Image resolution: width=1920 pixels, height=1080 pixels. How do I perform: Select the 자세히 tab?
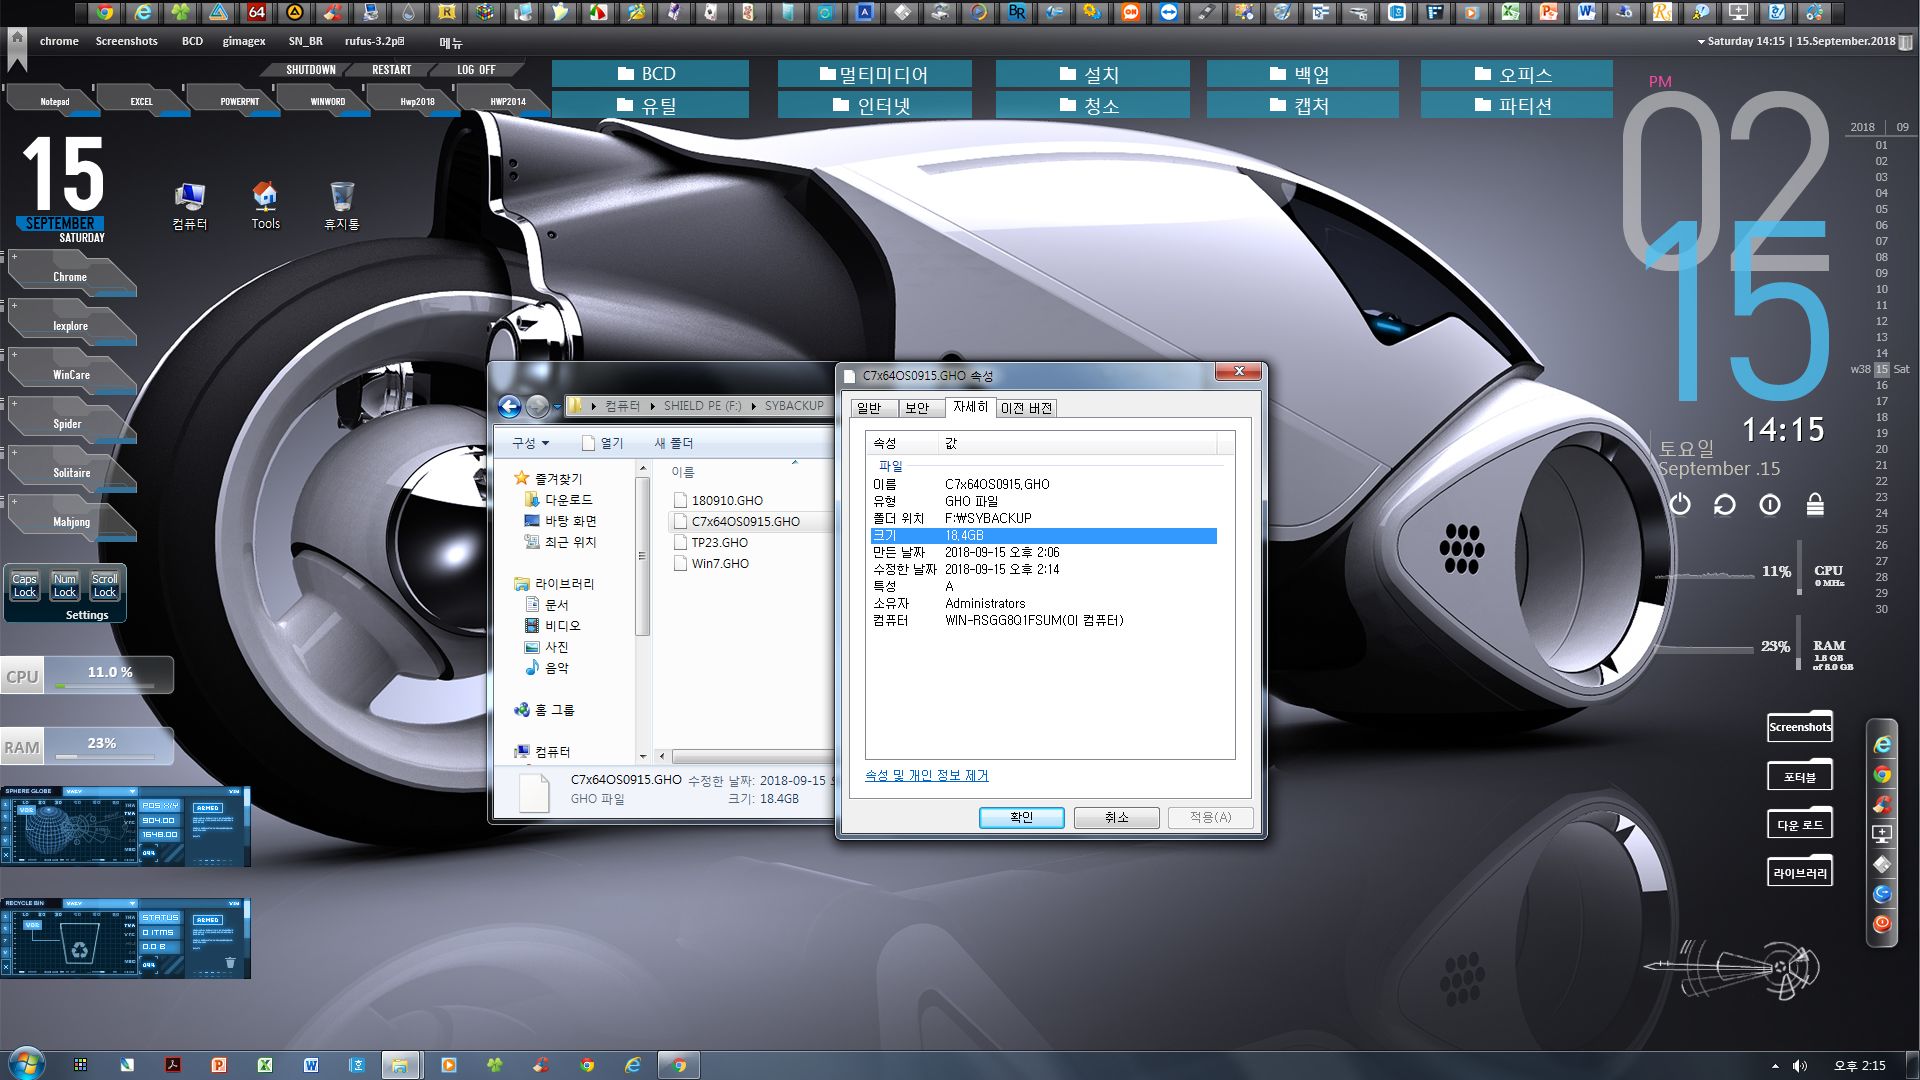tap(970, 406)
